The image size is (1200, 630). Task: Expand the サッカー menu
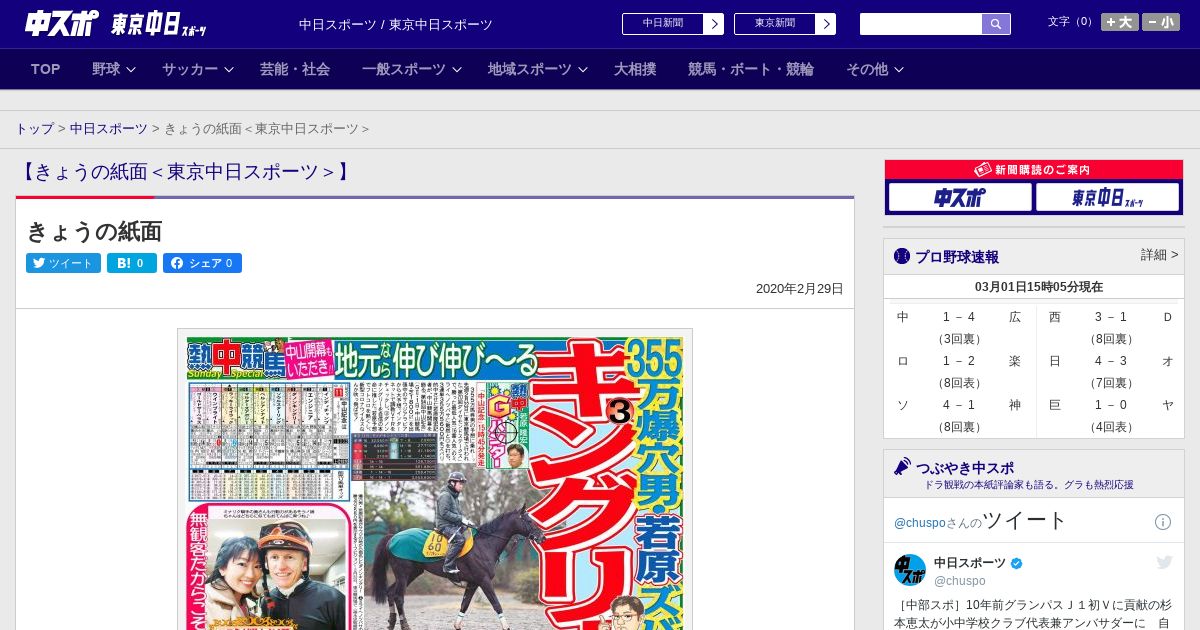click(x=197, y=69)
